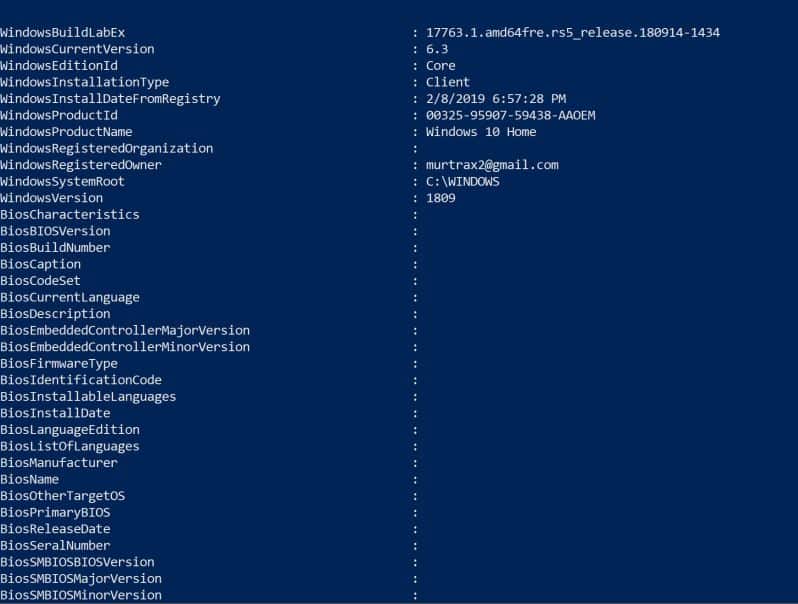Select the WindowsEditionId value Core

pyautogui.click(x=441, y=66)
